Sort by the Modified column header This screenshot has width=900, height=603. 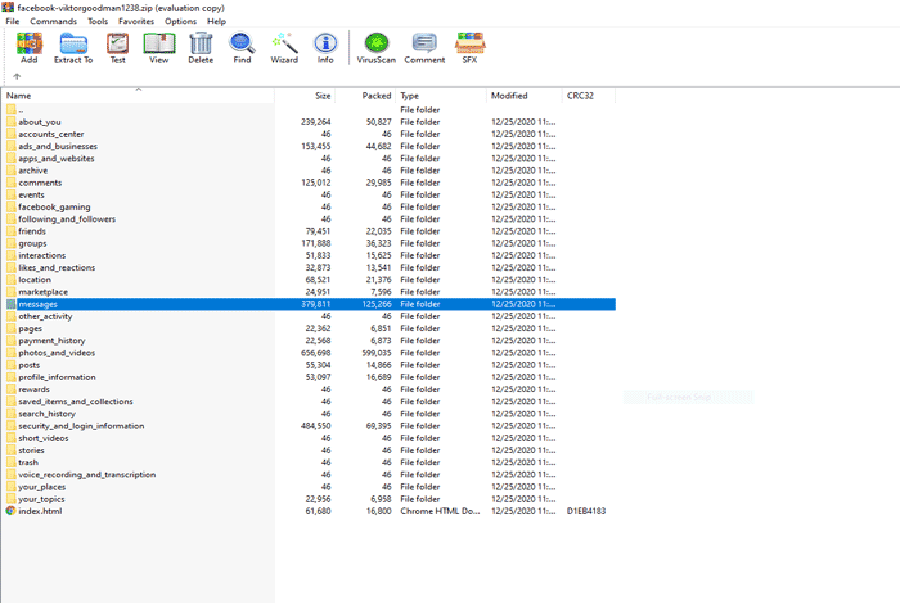tap(524, 95)
